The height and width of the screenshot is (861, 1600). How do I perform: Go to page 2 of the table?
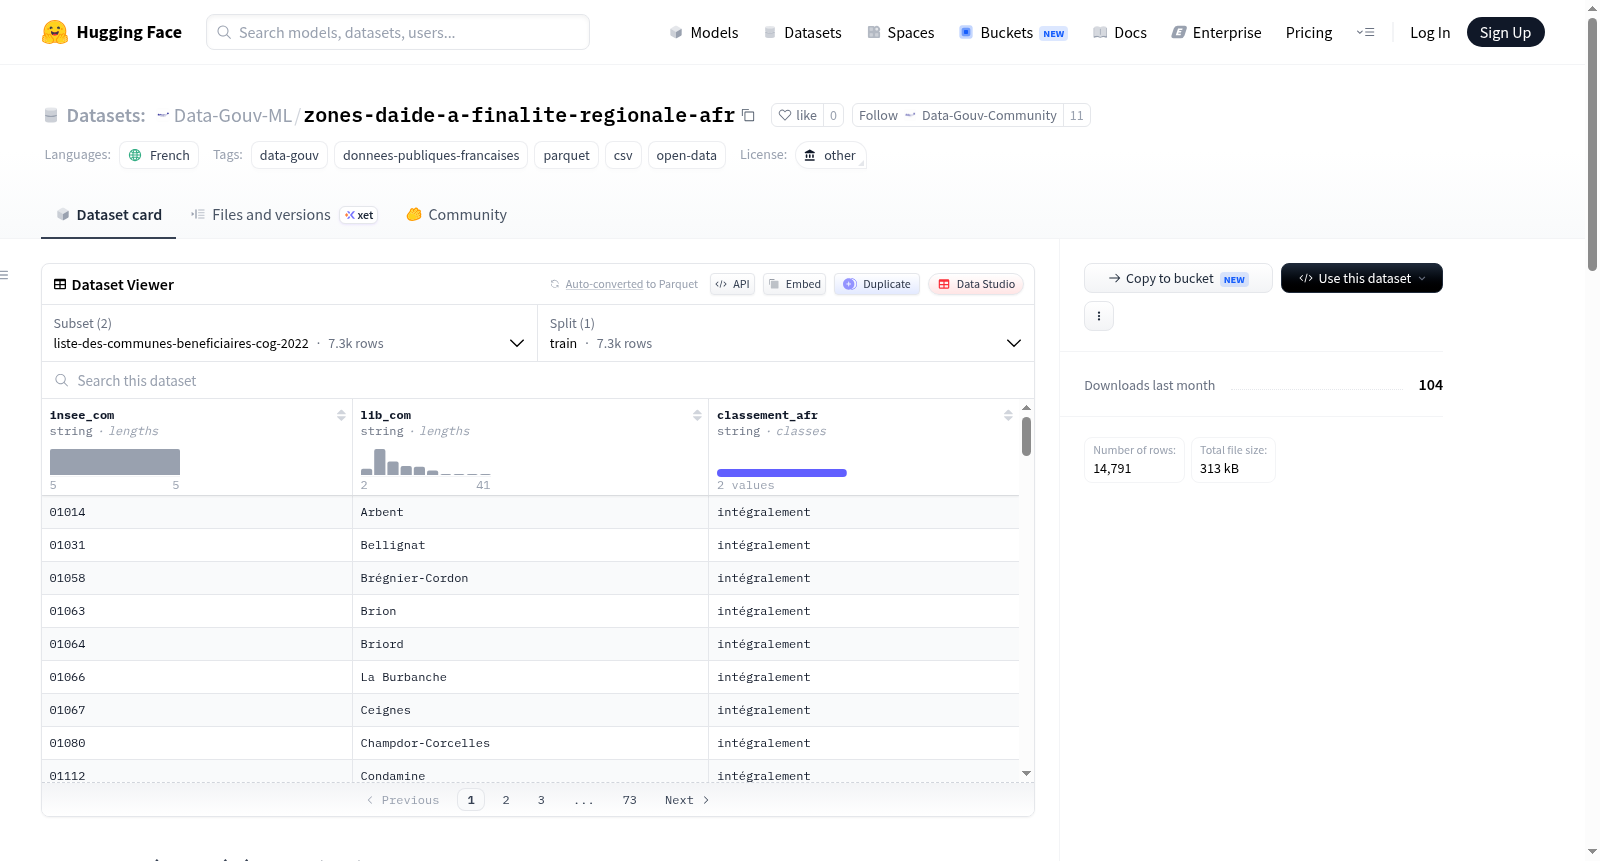click(506, 800)
